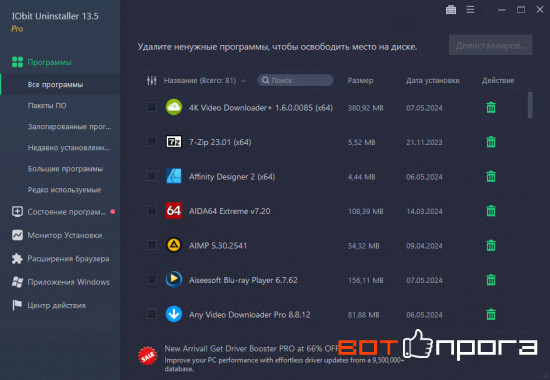Click the AIDA64 red 64 icon
This screenshot has width=550, height=380.
pos(174,211)
